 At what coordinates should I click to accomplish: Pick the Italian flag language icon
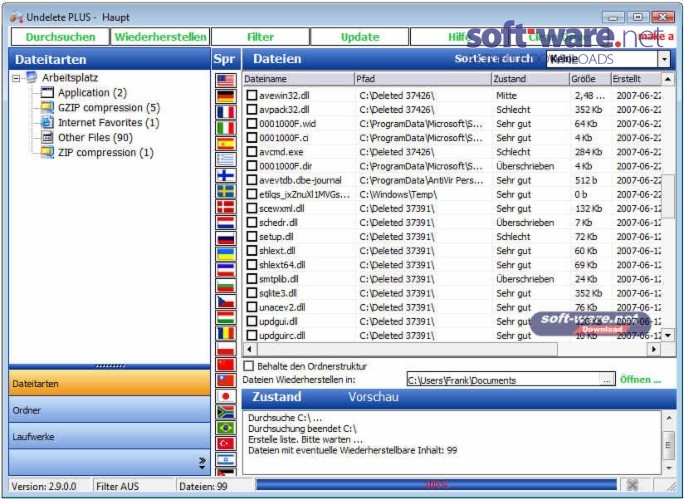click(226, 127)
